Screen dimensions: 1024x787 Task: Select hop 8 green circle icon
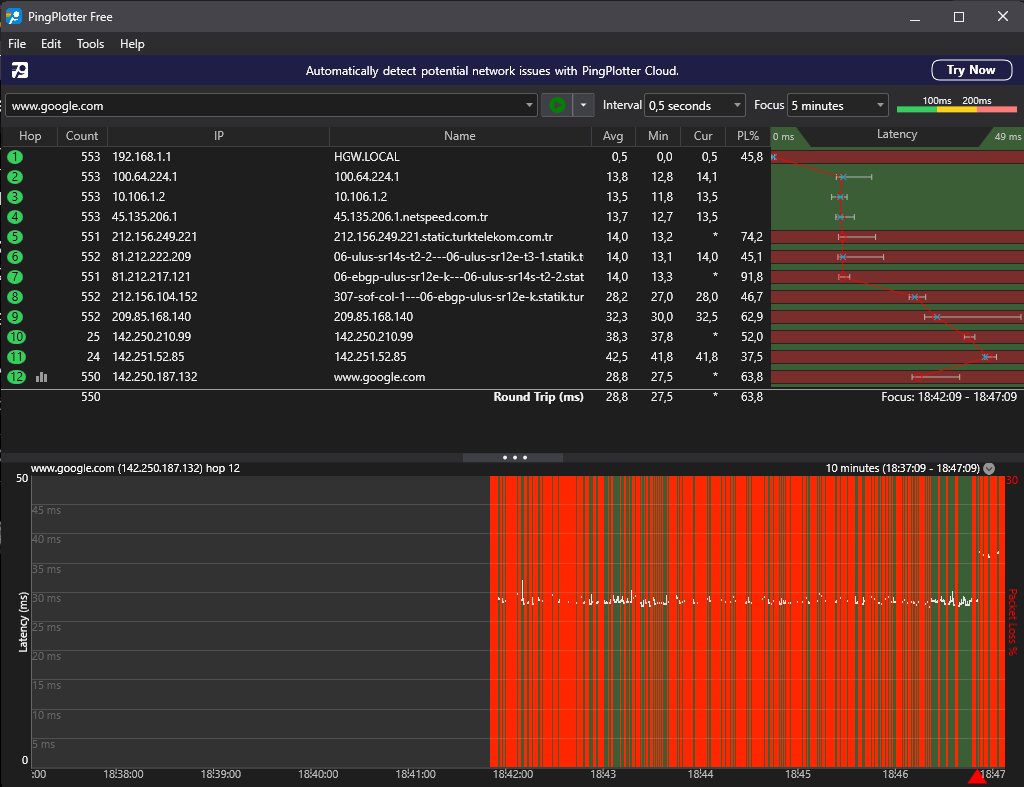[15, 297]
